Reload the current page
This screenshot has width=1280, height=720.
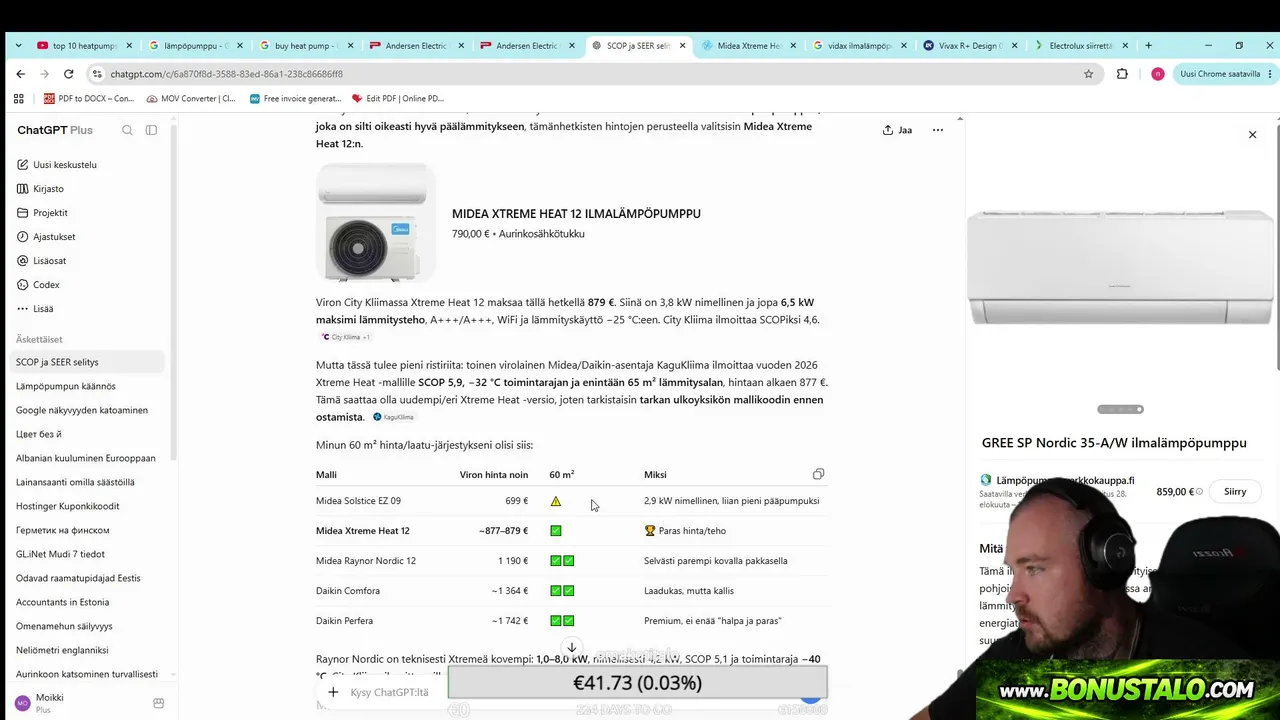pyautogui.click(x=68, y=74)
